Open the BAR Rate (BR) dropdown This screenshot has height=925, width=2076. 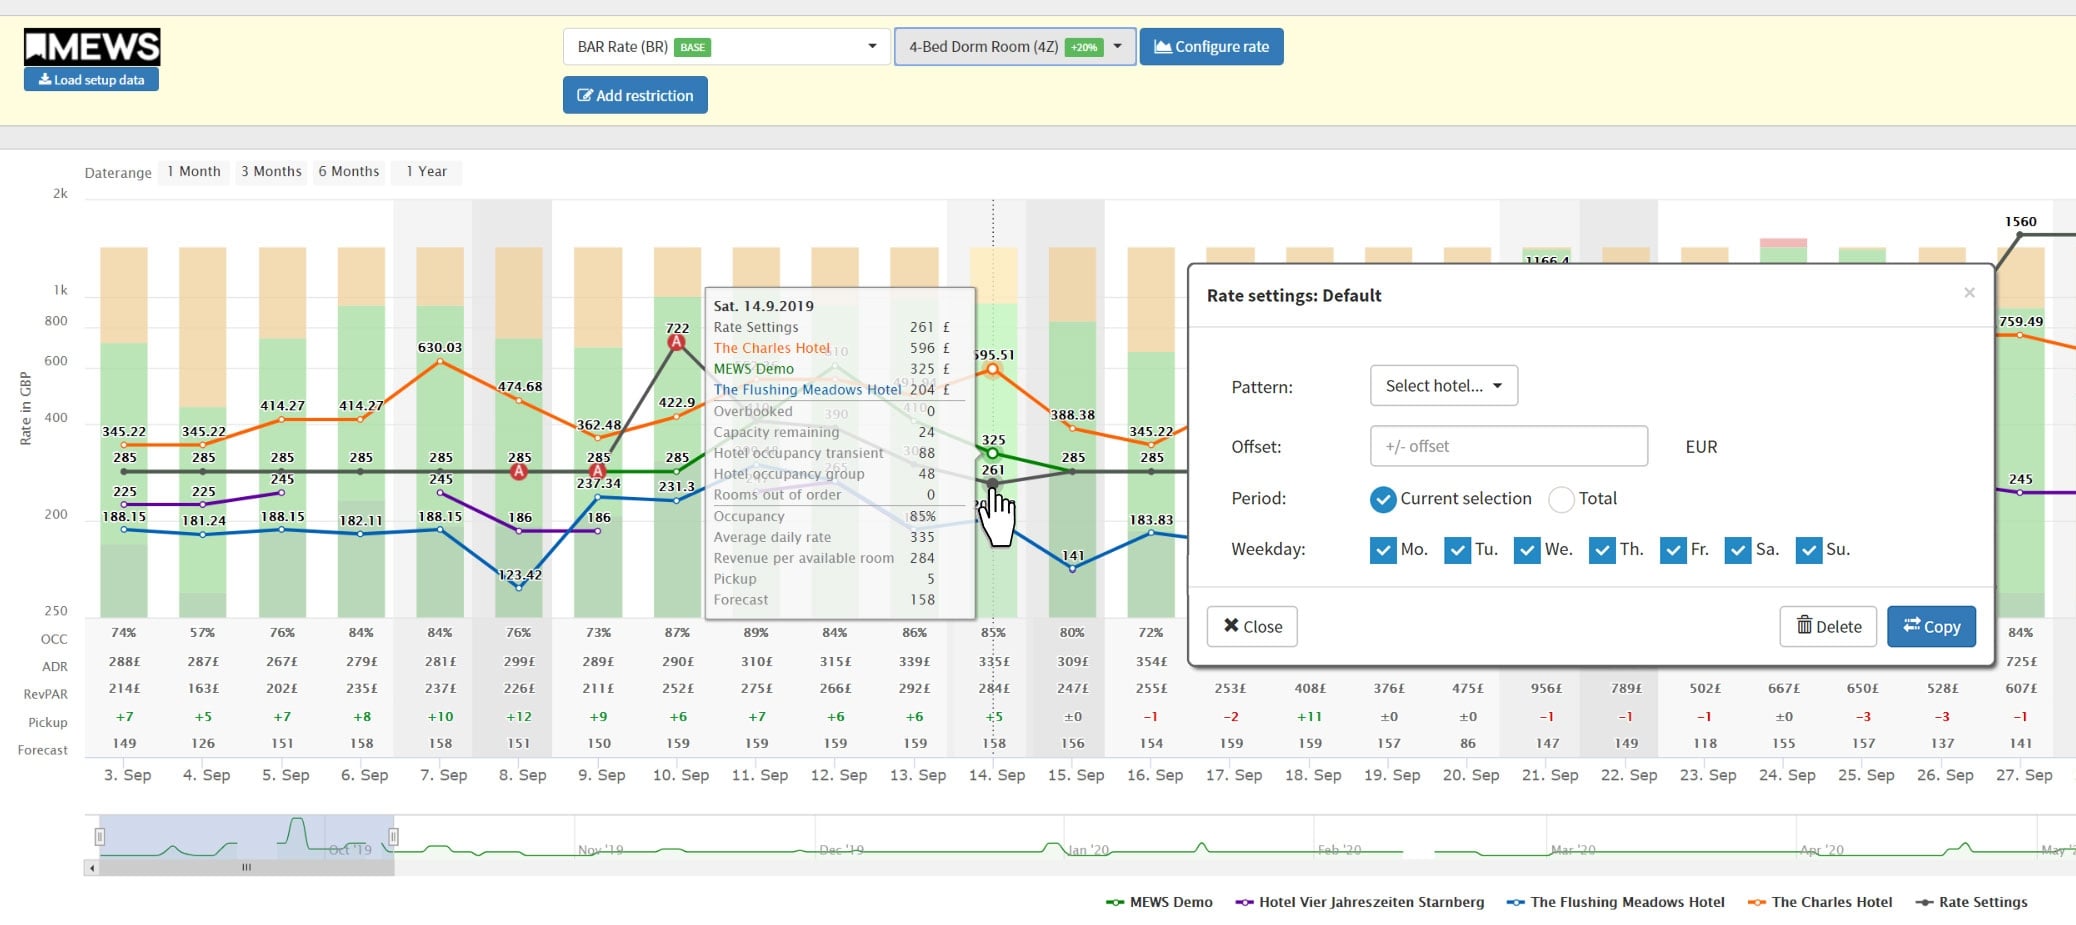click(x=726, y=47)
